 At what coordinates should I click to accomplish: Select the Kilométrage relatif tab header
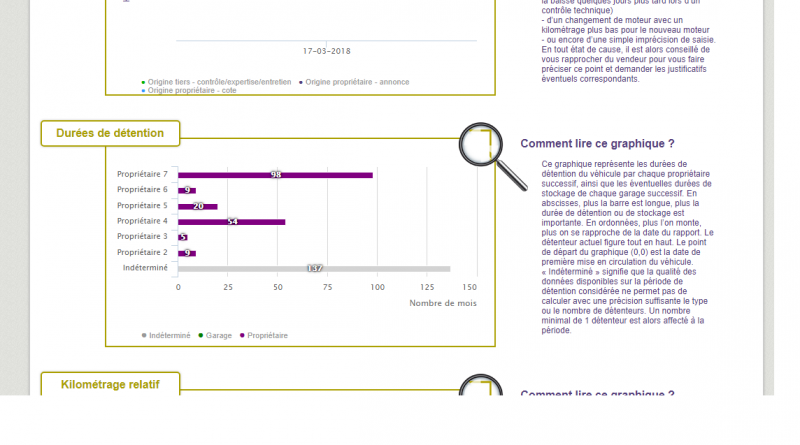coord(110,384)
